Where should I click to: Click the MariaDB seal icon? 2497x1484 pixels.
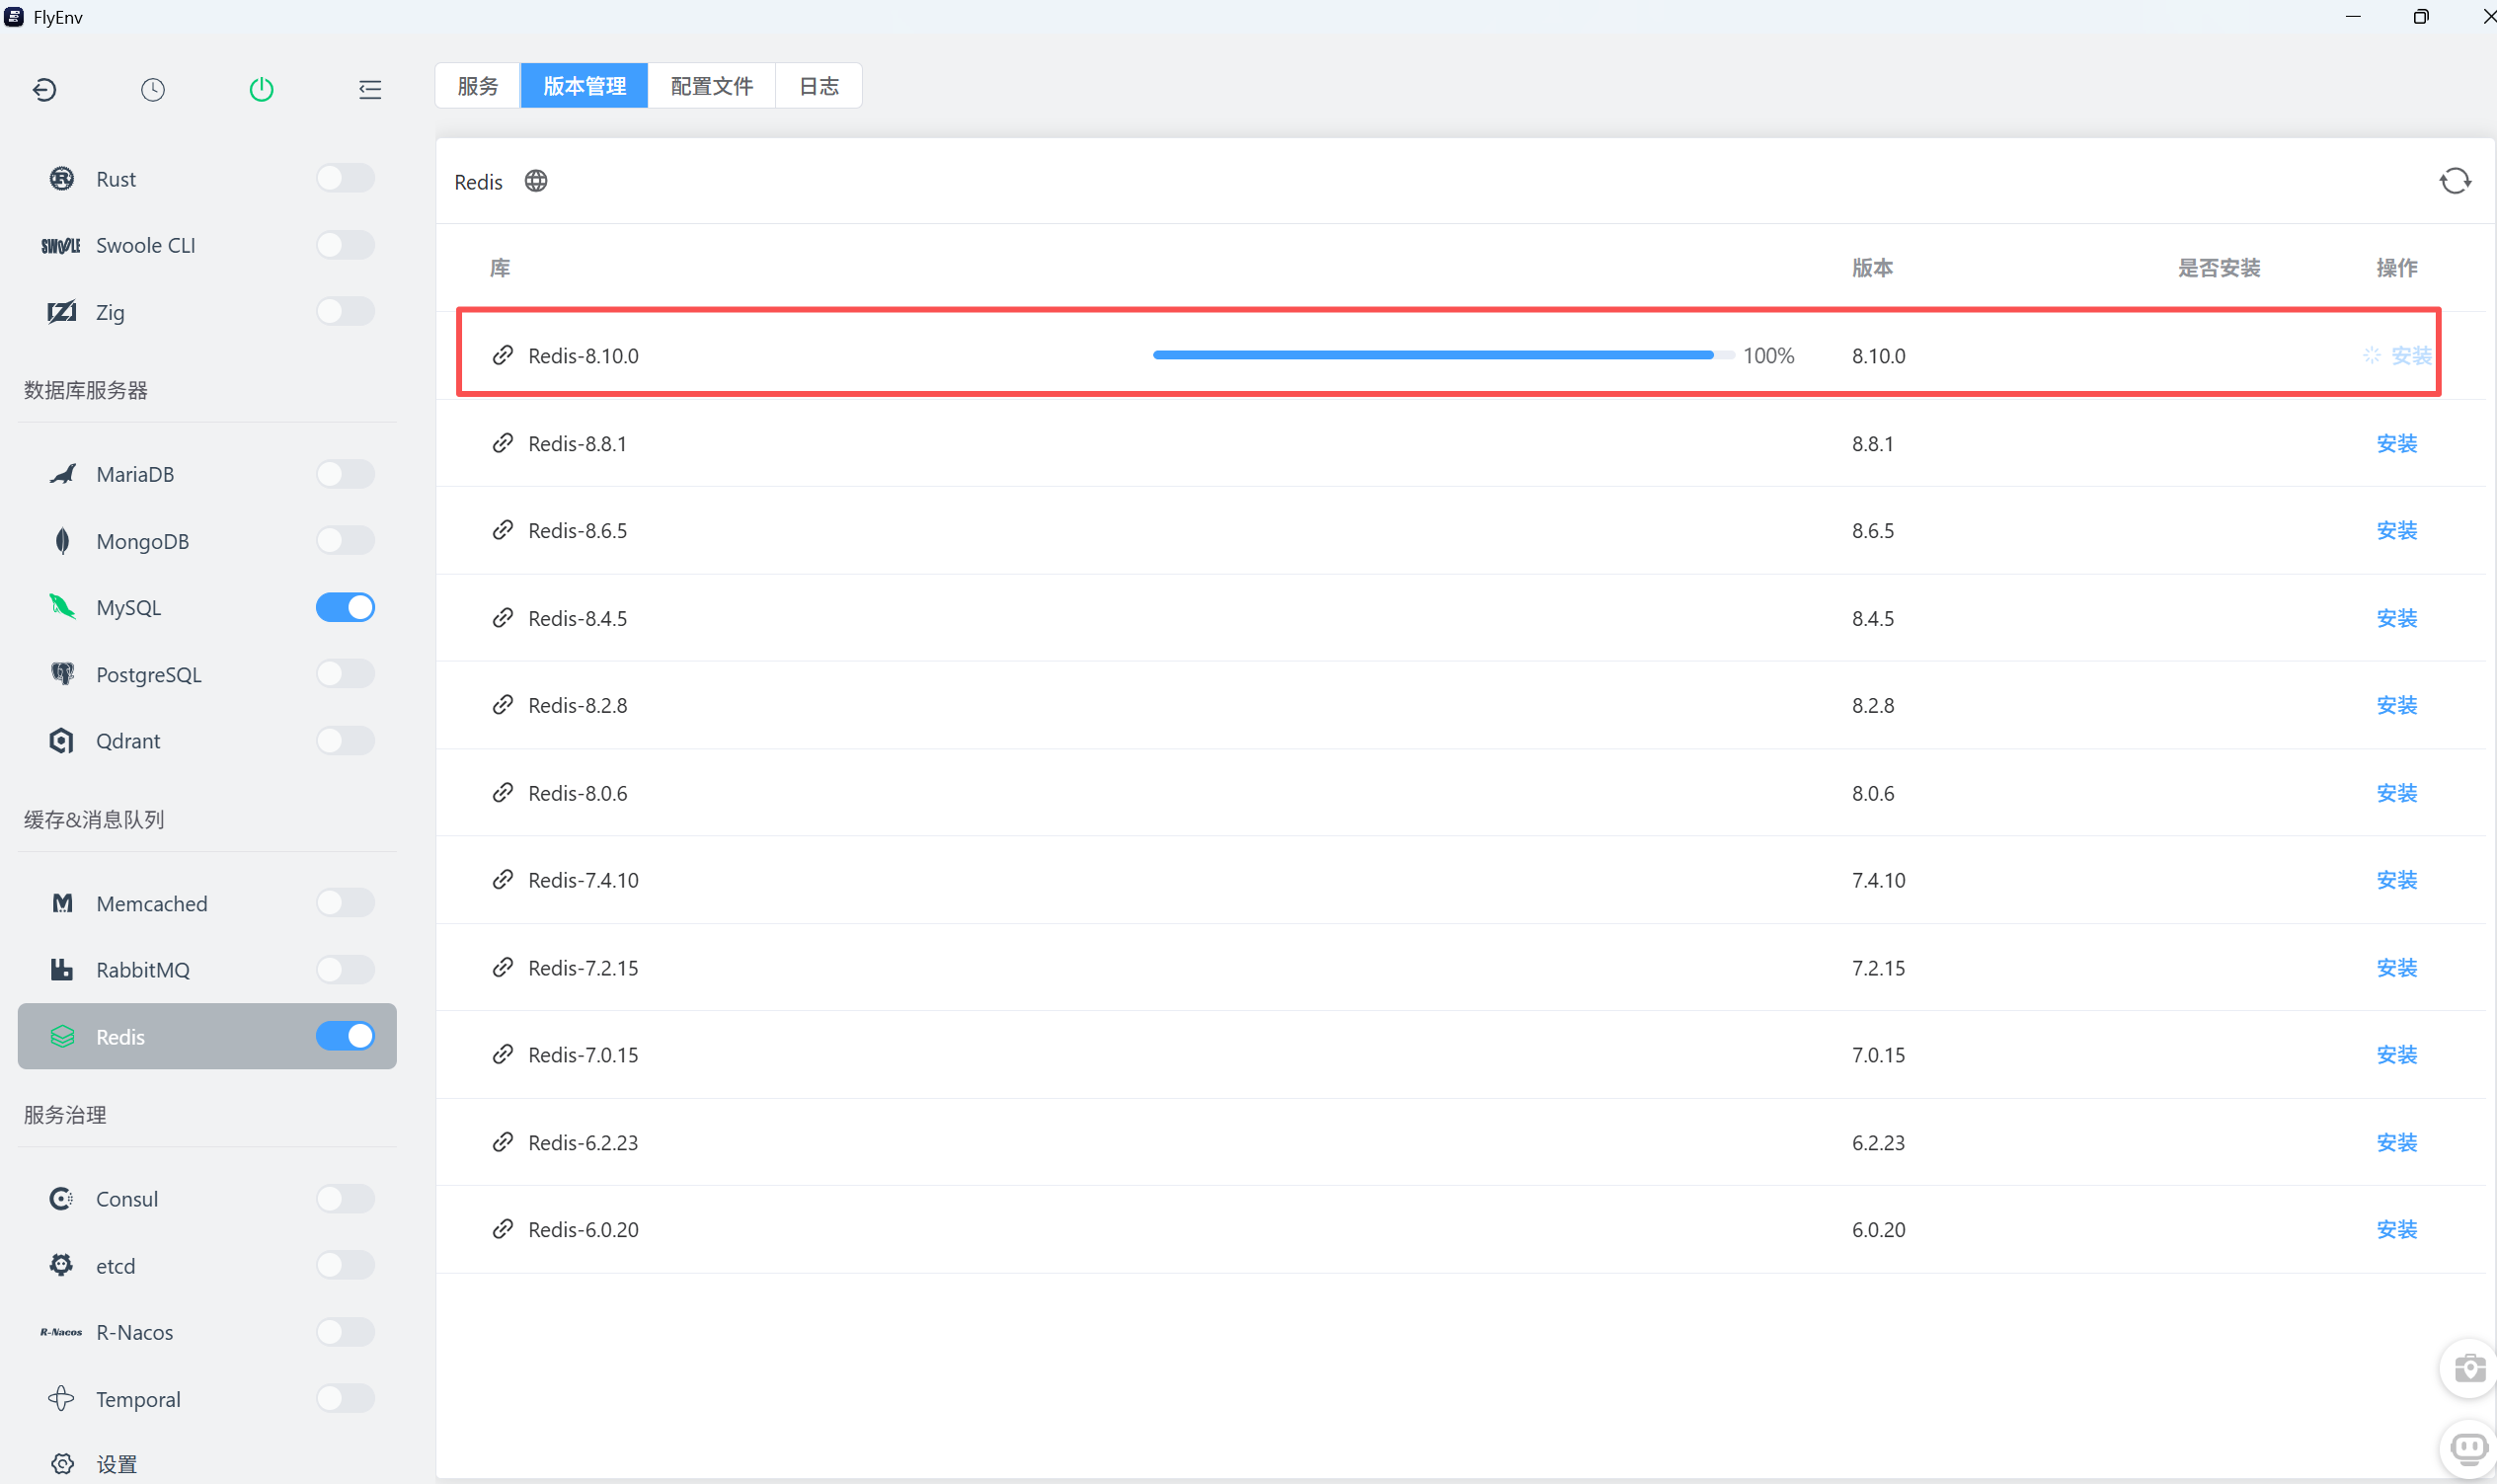(x=62, y=474)
